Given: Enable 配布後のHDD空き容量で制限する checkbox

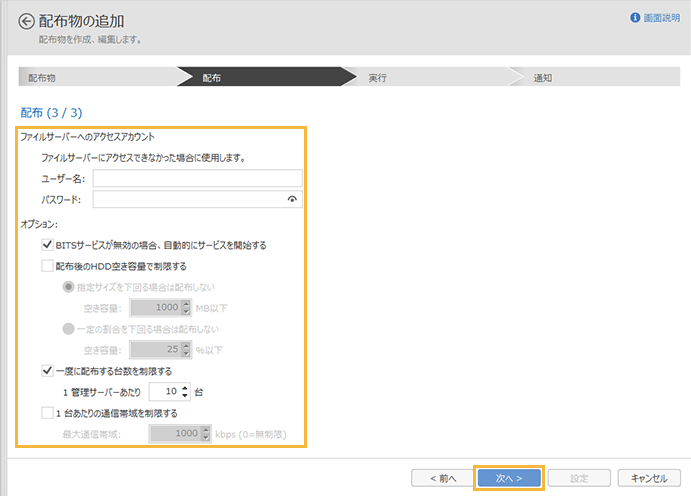Looking at the screenshot, I should pos(47,266).
